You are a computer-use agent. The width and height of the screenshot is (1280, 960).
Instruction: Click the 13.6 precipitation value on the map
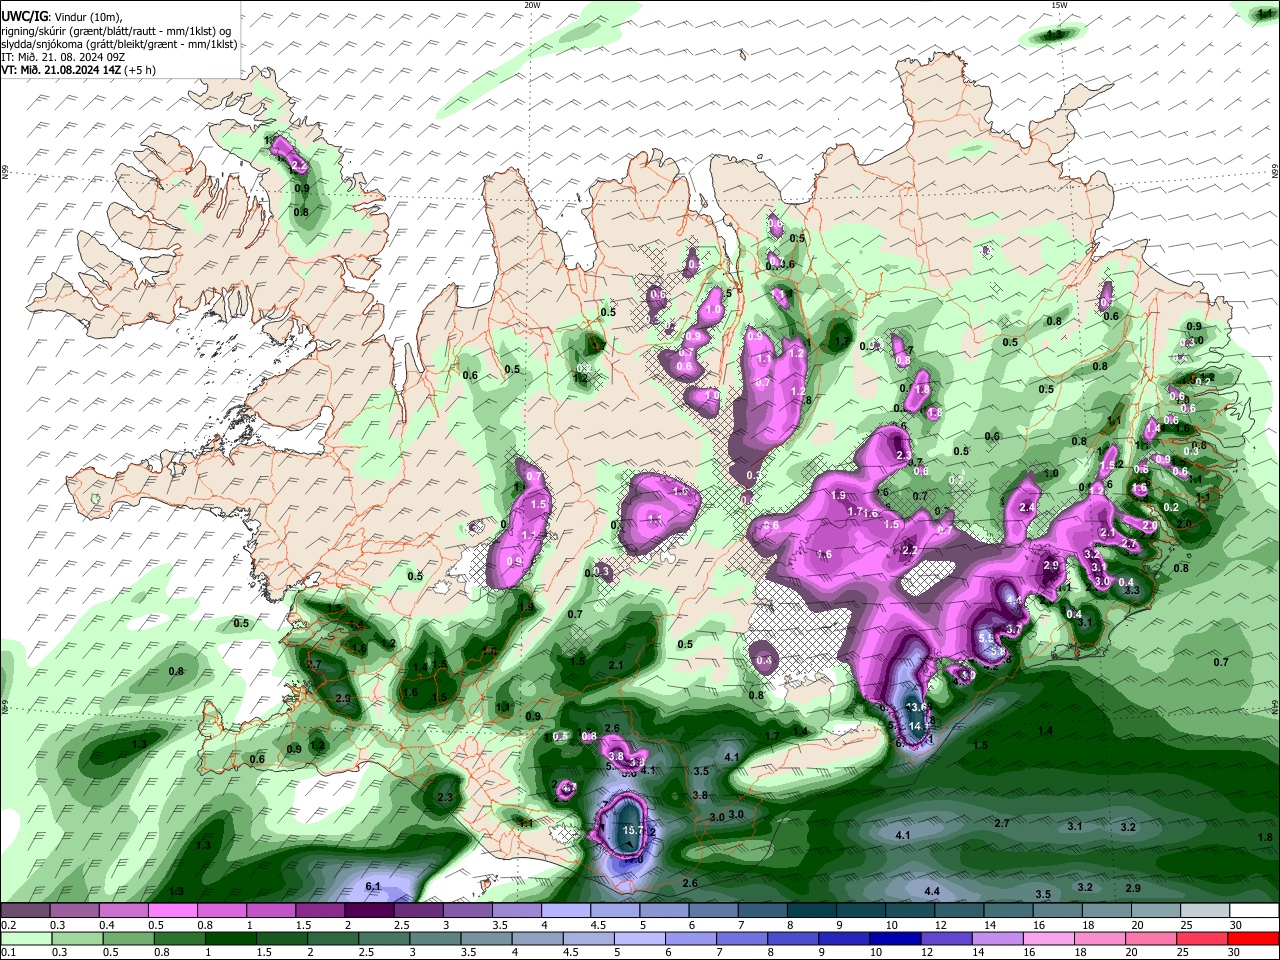[917, 707]
